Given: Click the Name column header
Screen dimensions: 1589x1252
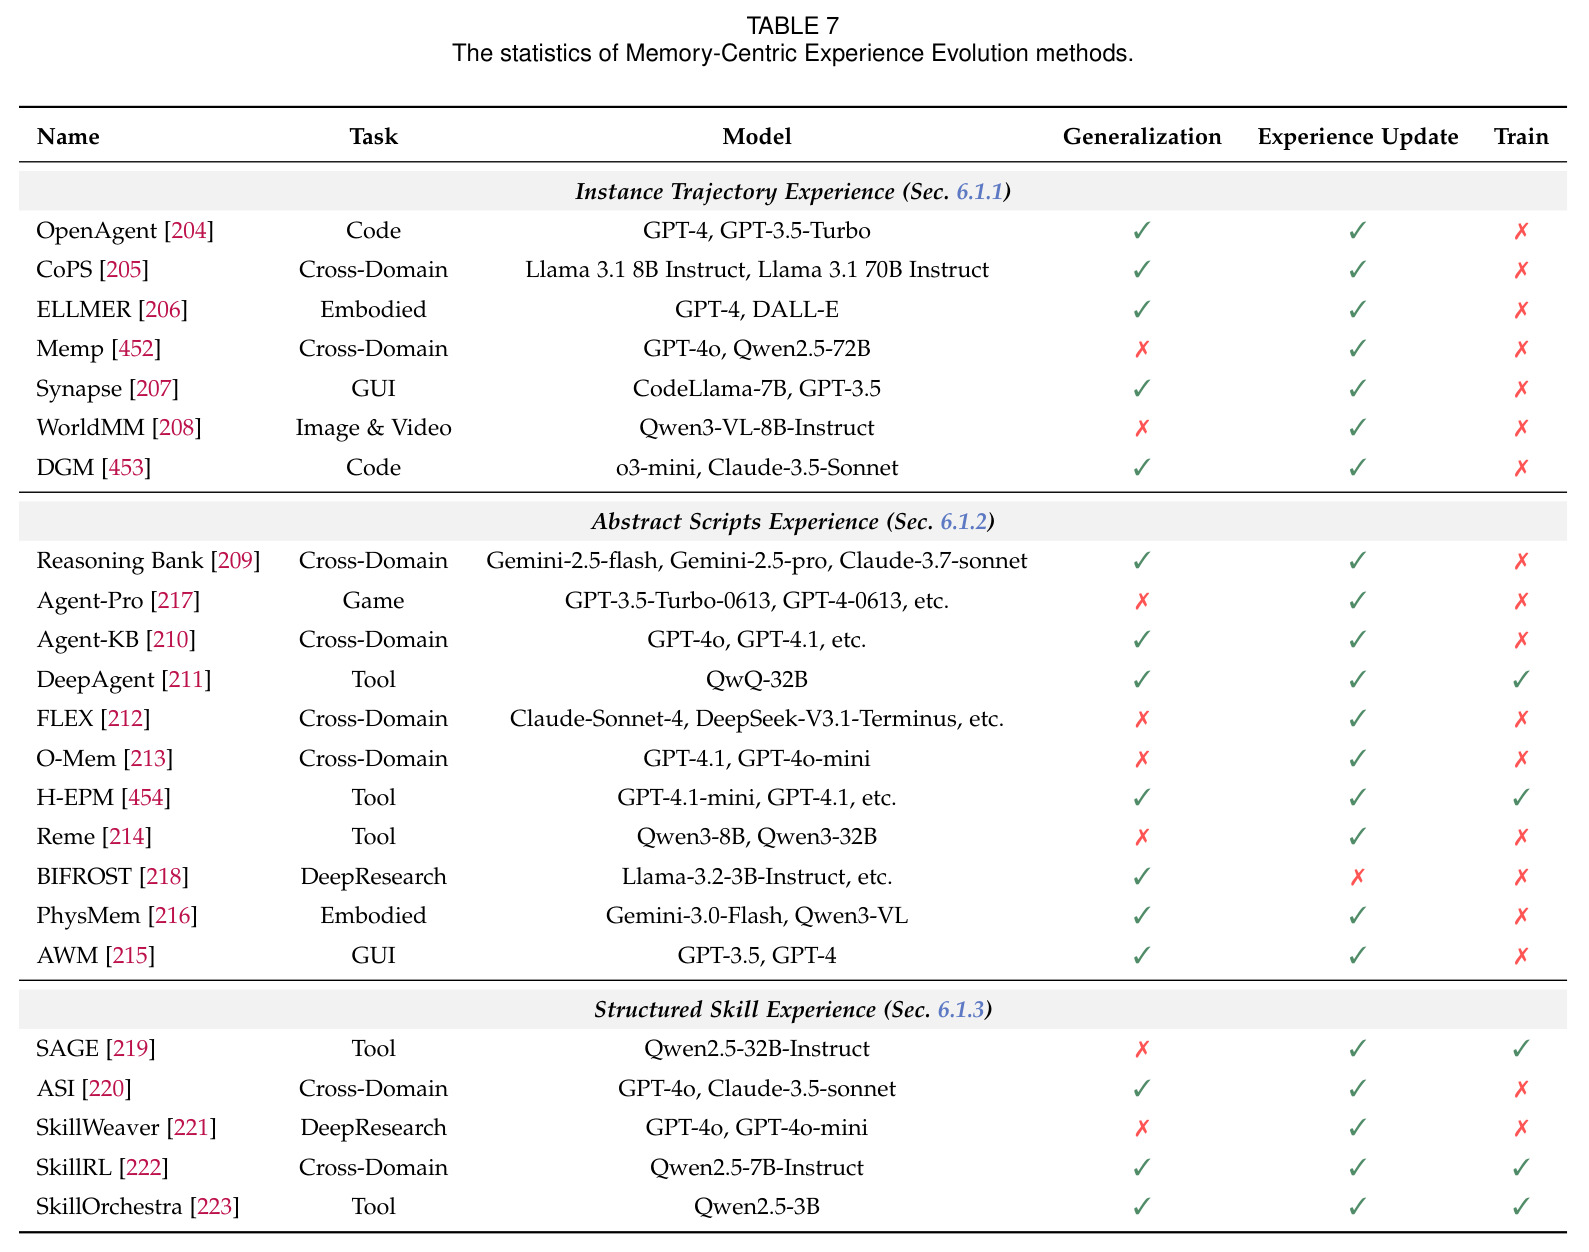Looking at the screenshot, I should click(x=68, y=137).
